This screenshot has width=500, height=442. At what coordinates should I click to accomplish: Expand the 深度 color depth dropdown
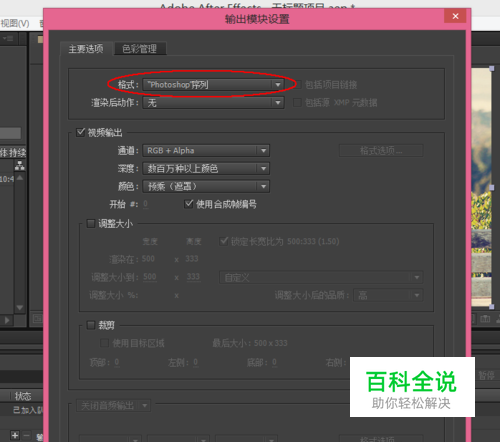tap(206, 169)
